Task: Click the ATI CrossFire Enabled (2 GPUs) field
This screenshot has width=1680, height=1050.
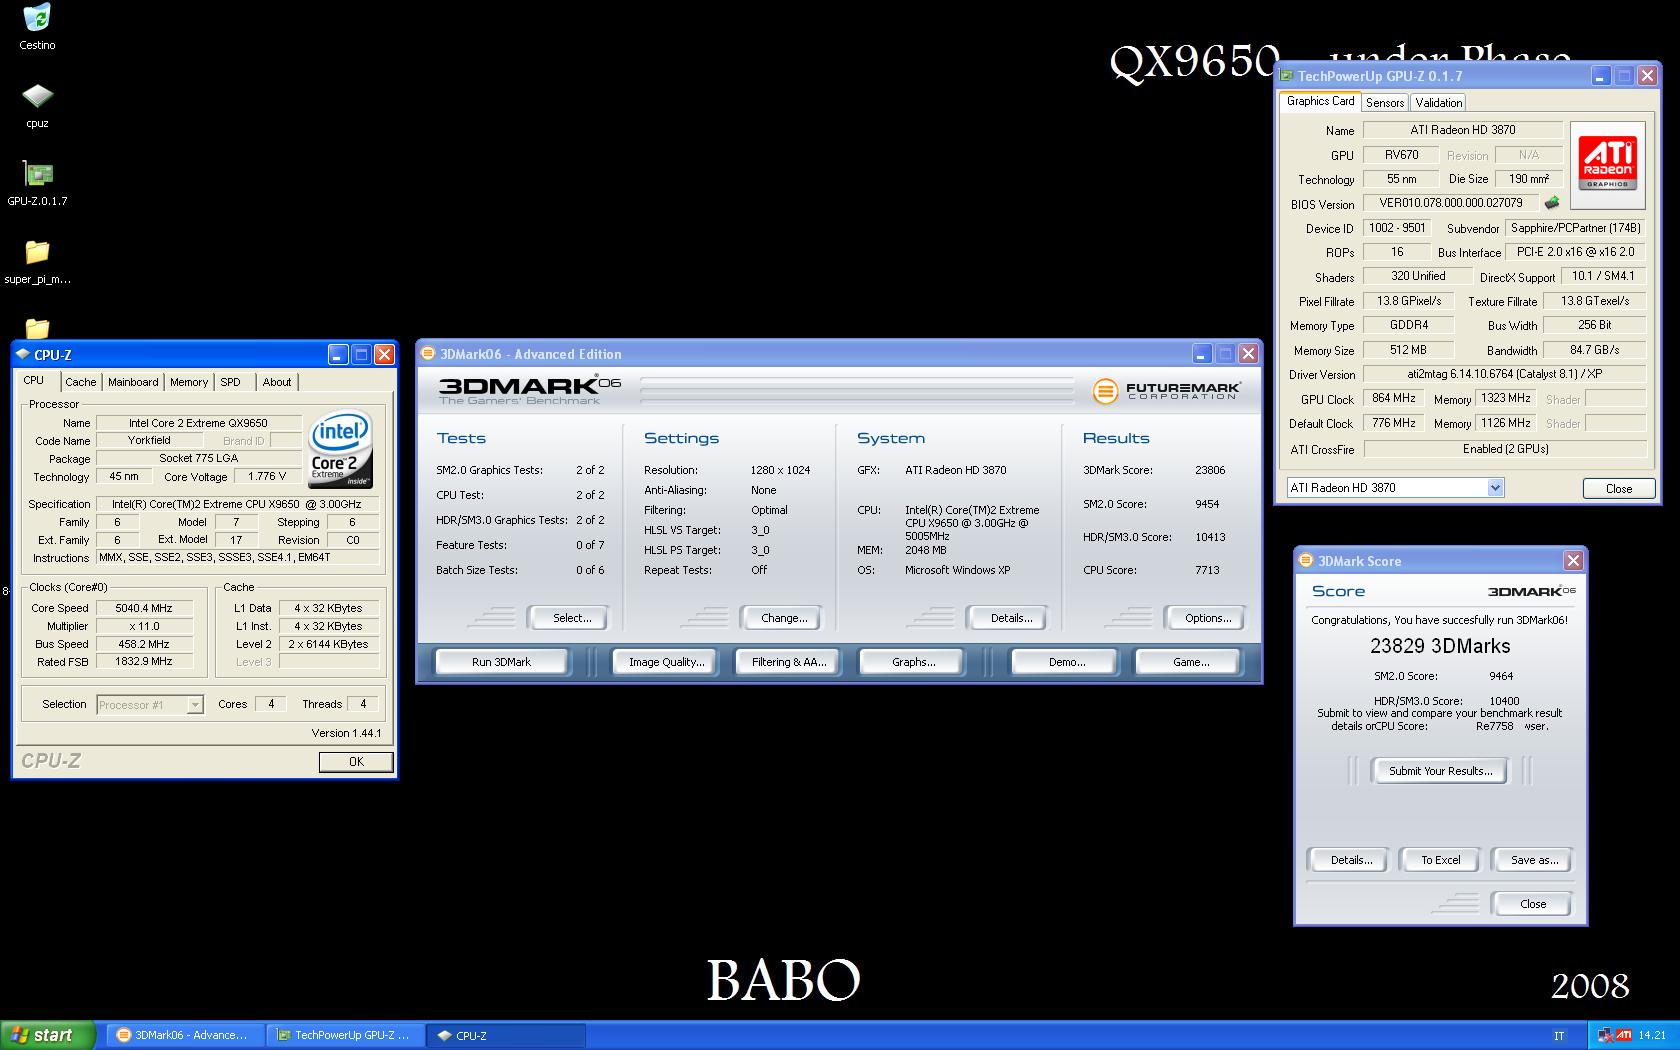Action: (1504, 449)
